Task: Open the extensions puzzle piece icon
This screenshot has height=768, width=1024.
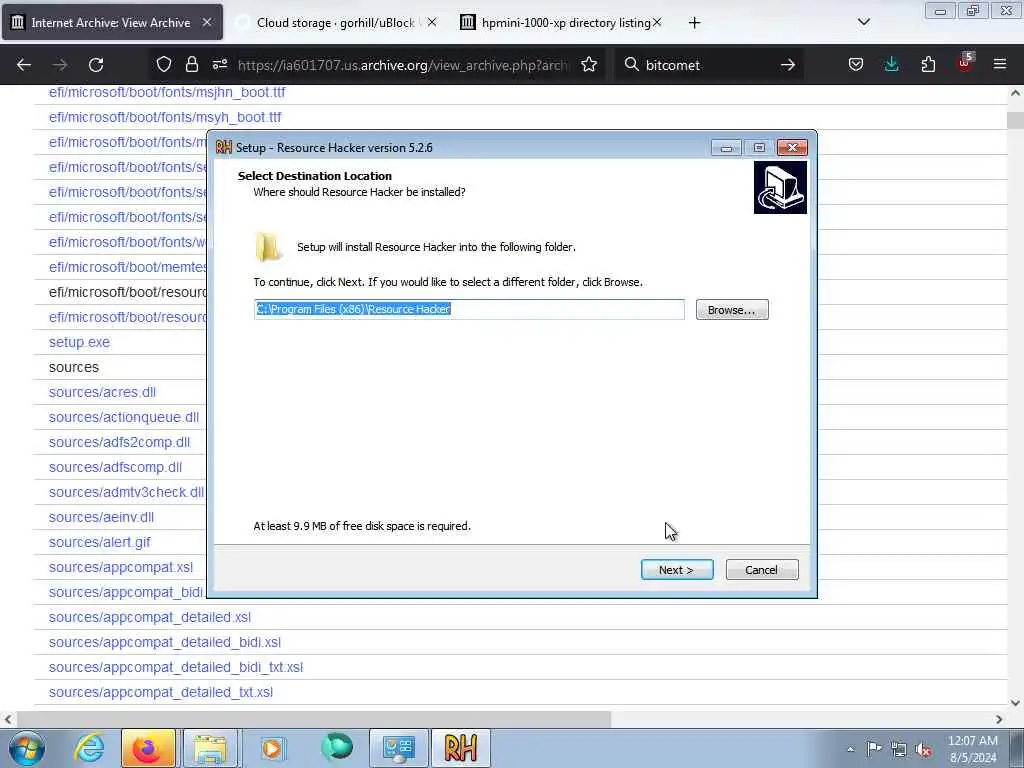Action: coord(928,64)
